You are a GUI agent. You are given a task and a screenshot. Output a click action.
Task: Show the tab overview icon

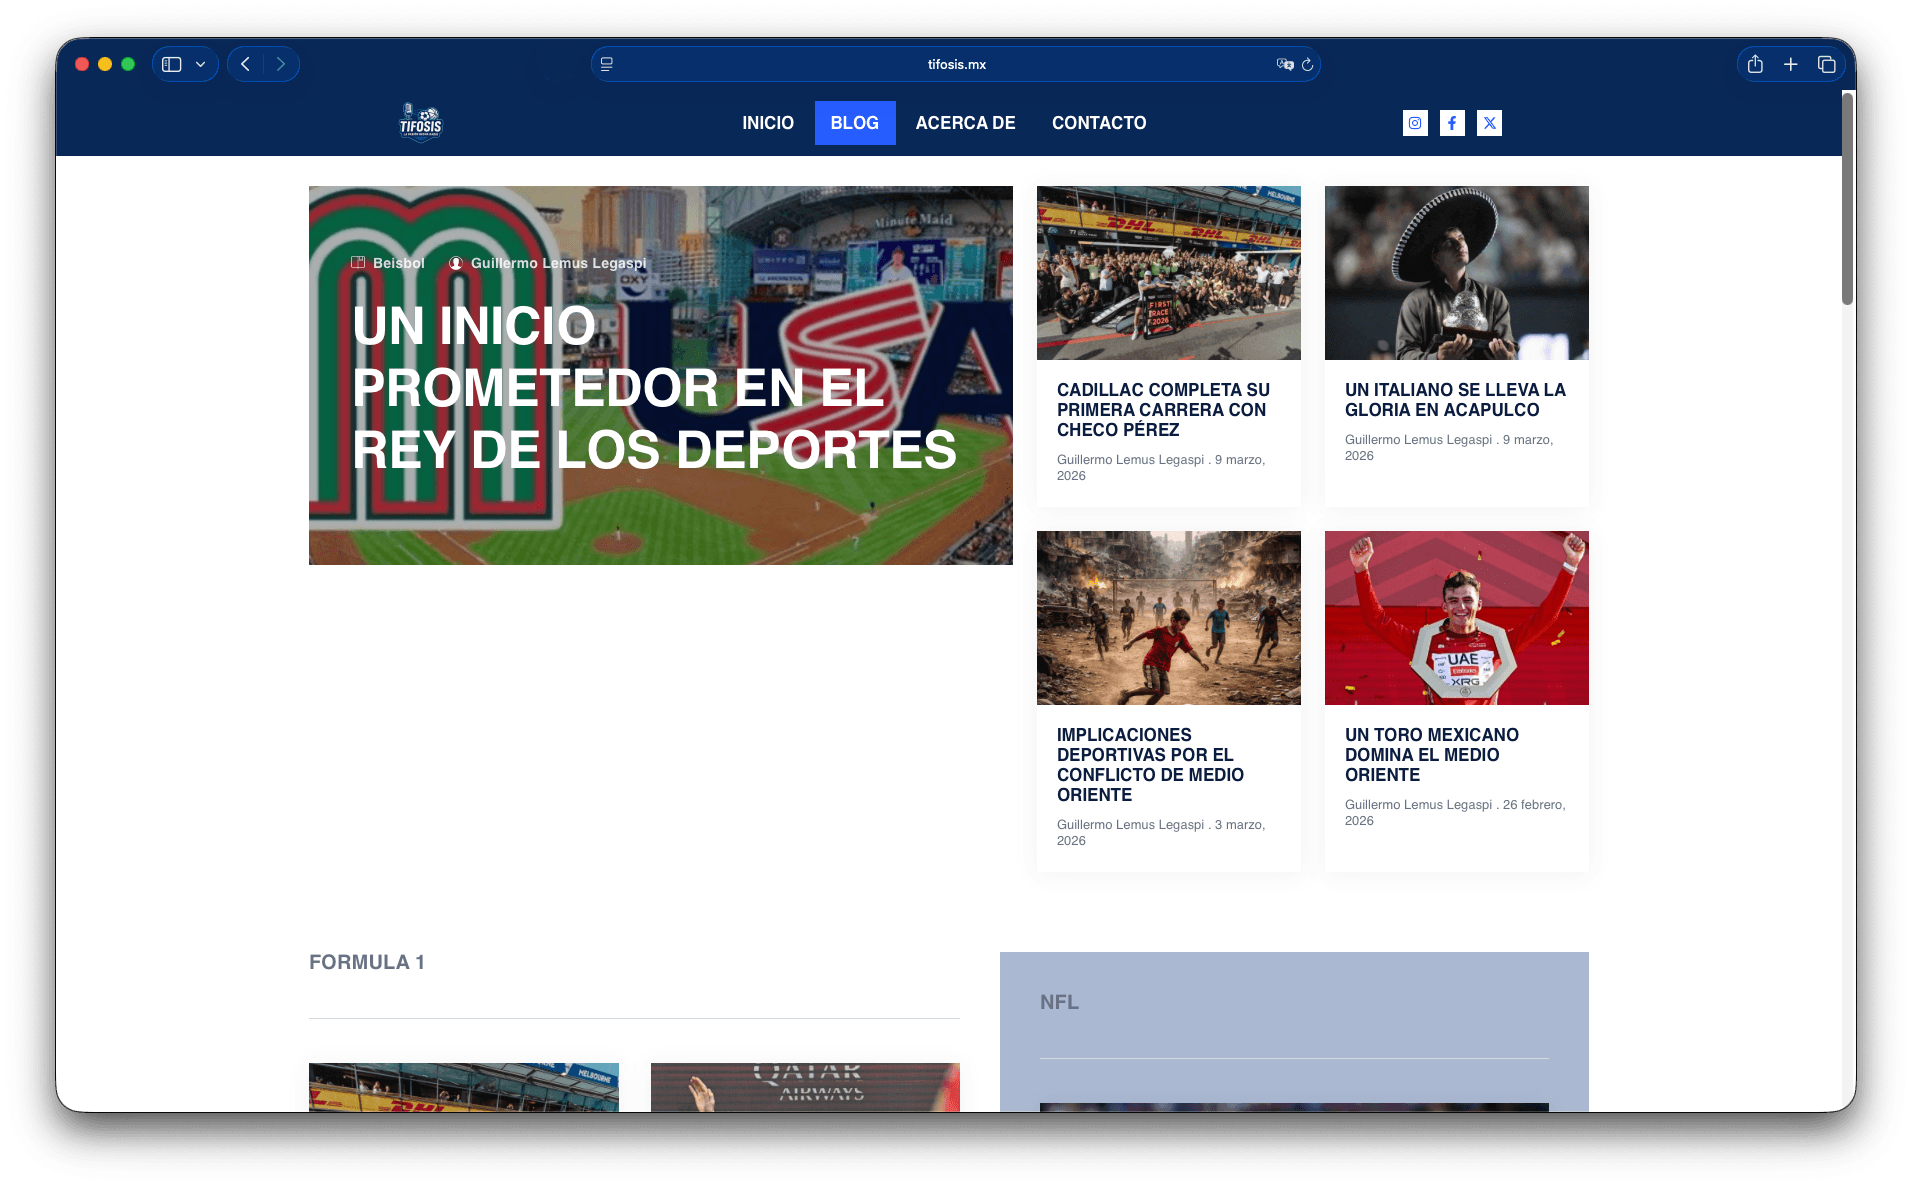tap(1827, 64)
